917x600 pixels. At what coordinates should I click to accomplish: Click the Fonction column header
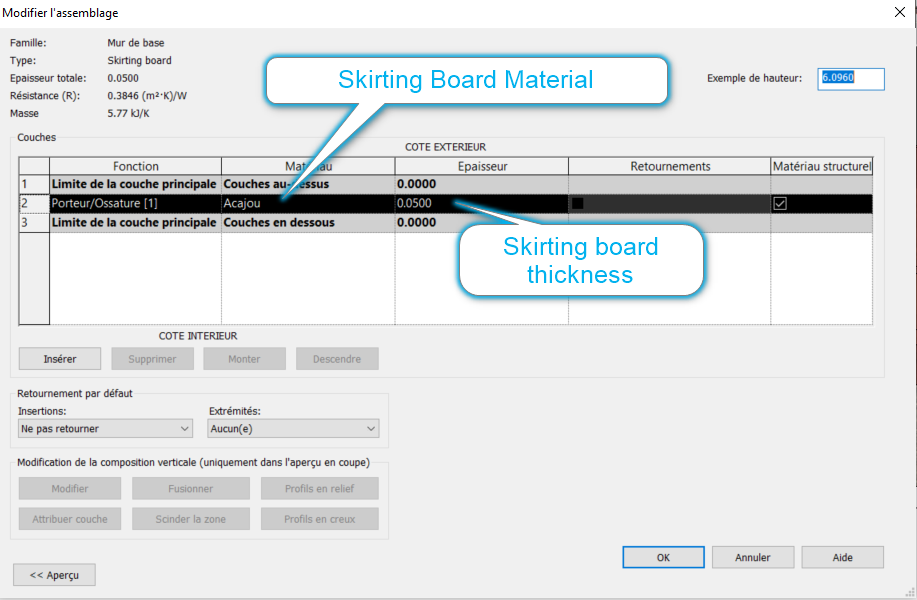pyautogui.click(x=135, y=166)
